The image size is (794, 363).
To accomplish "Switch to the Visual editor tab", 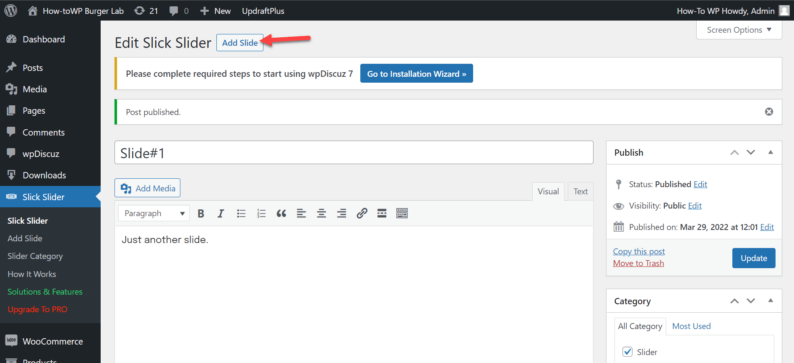I will [x=548, y=191].
